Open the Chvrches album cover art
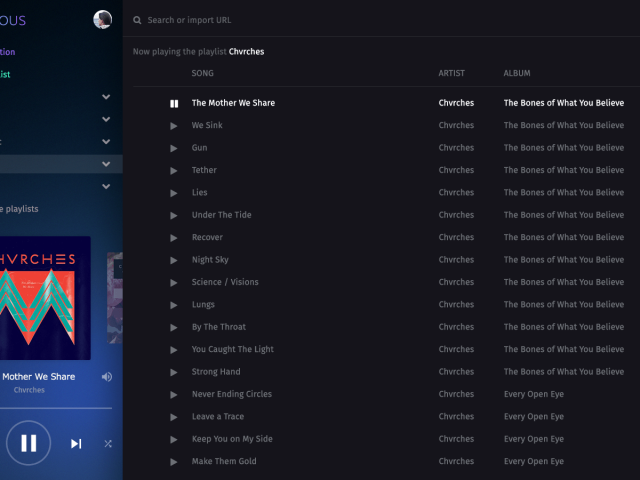640x480 pixels. [x=45, y=298]
